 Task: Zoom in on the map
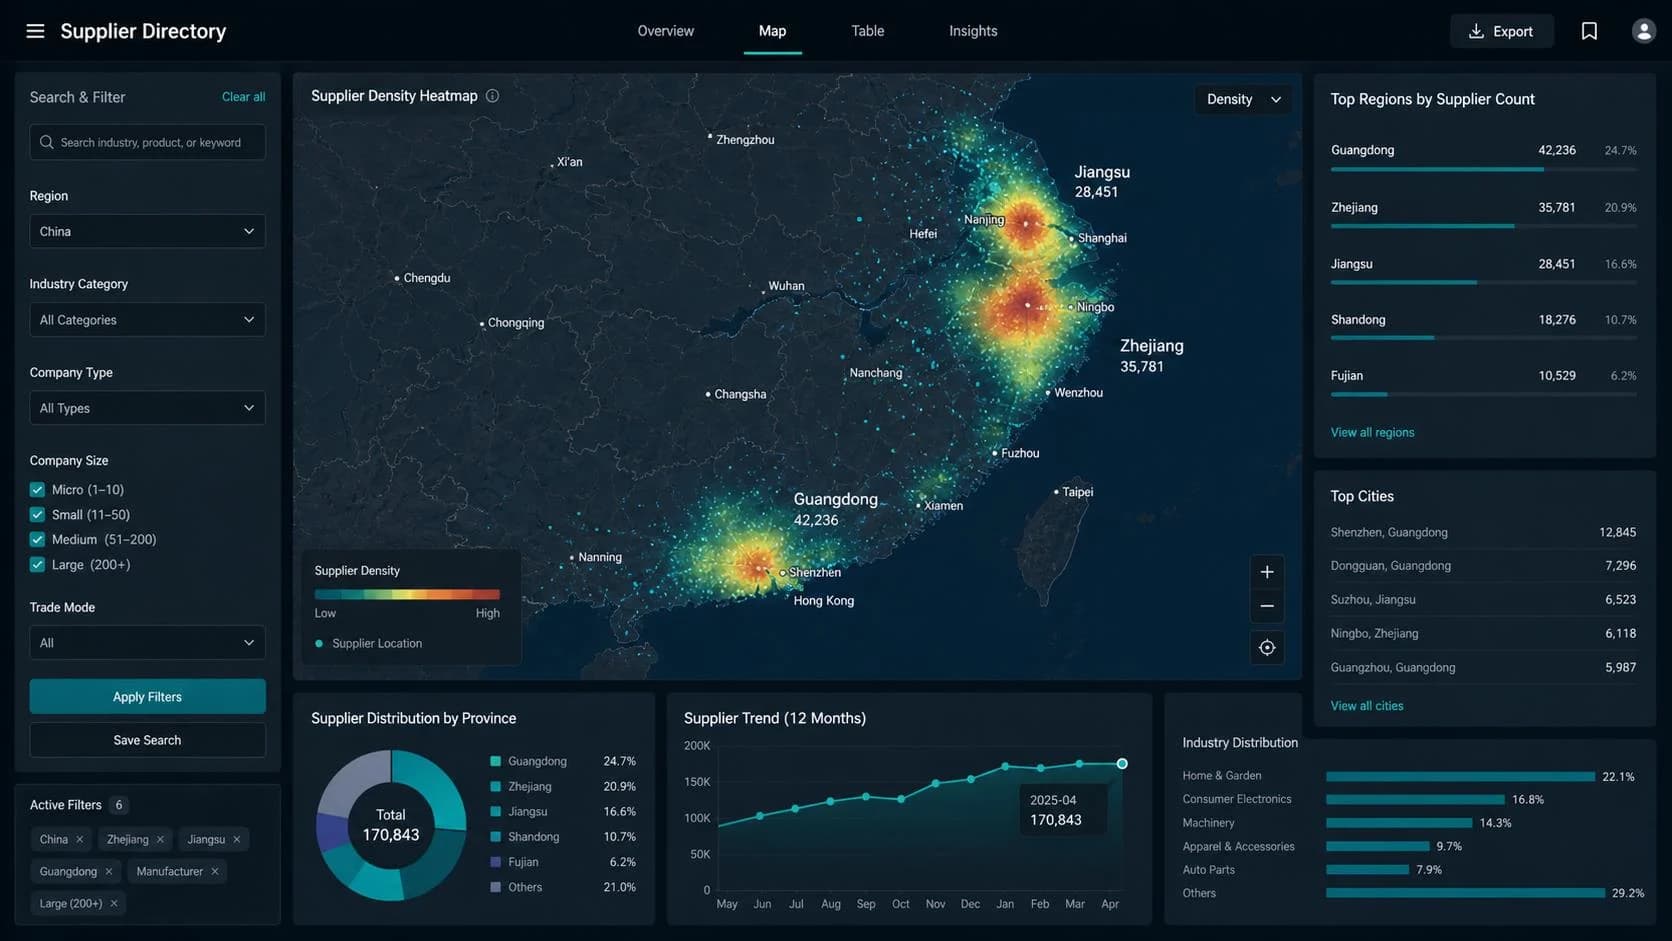coord(1267,572)
